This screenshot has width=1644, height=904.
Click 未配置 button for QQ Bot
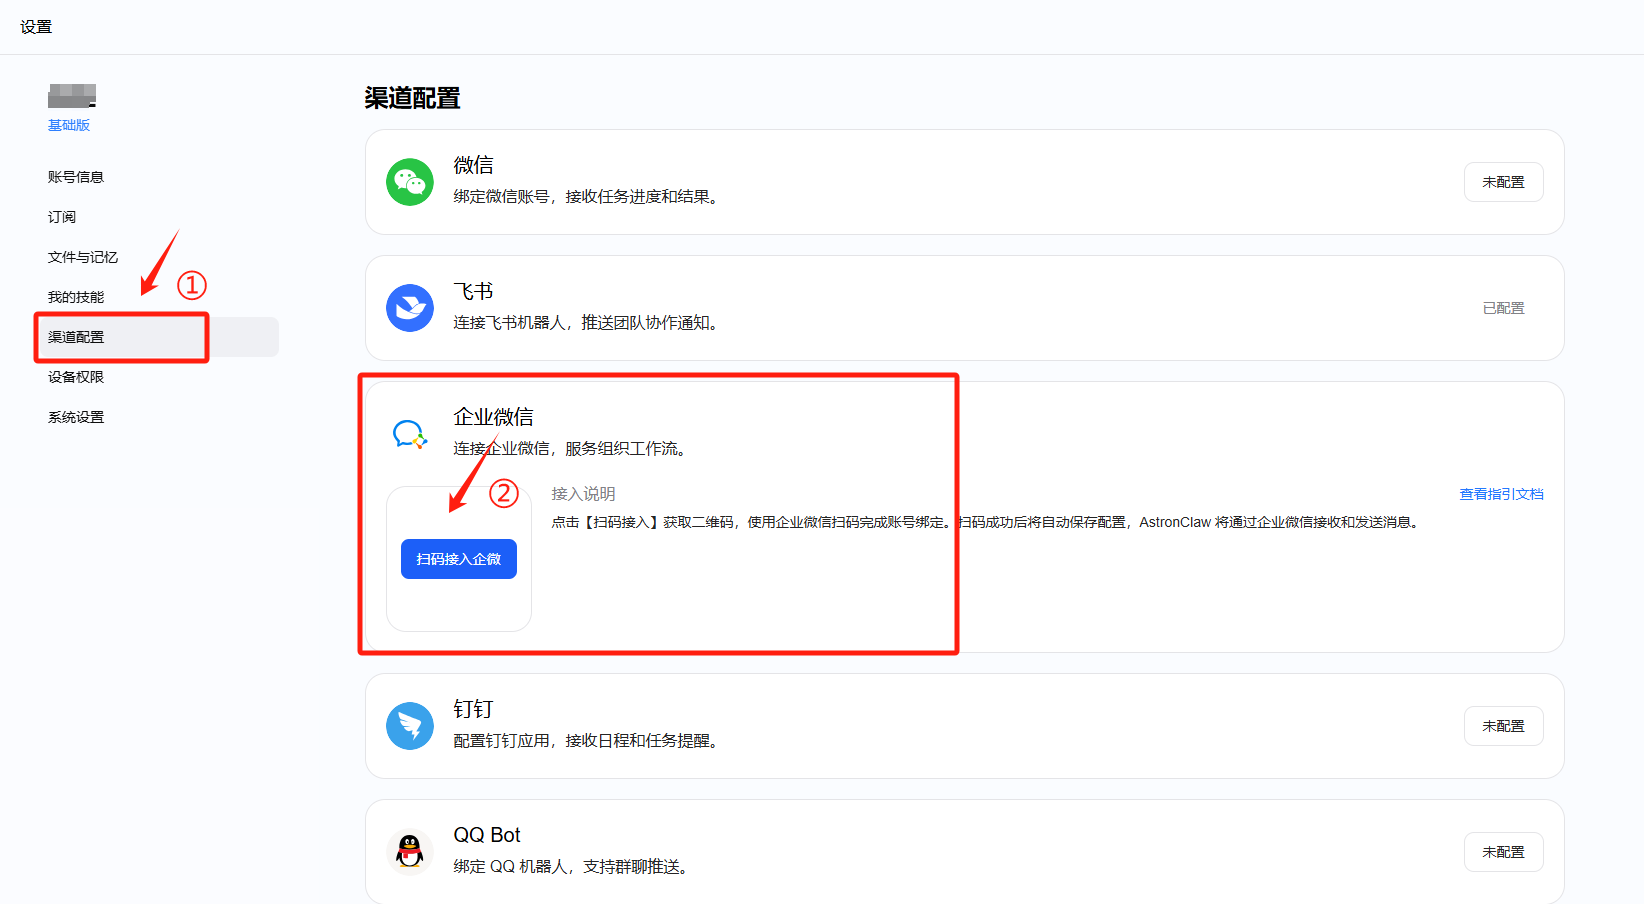coord(1503,852)
